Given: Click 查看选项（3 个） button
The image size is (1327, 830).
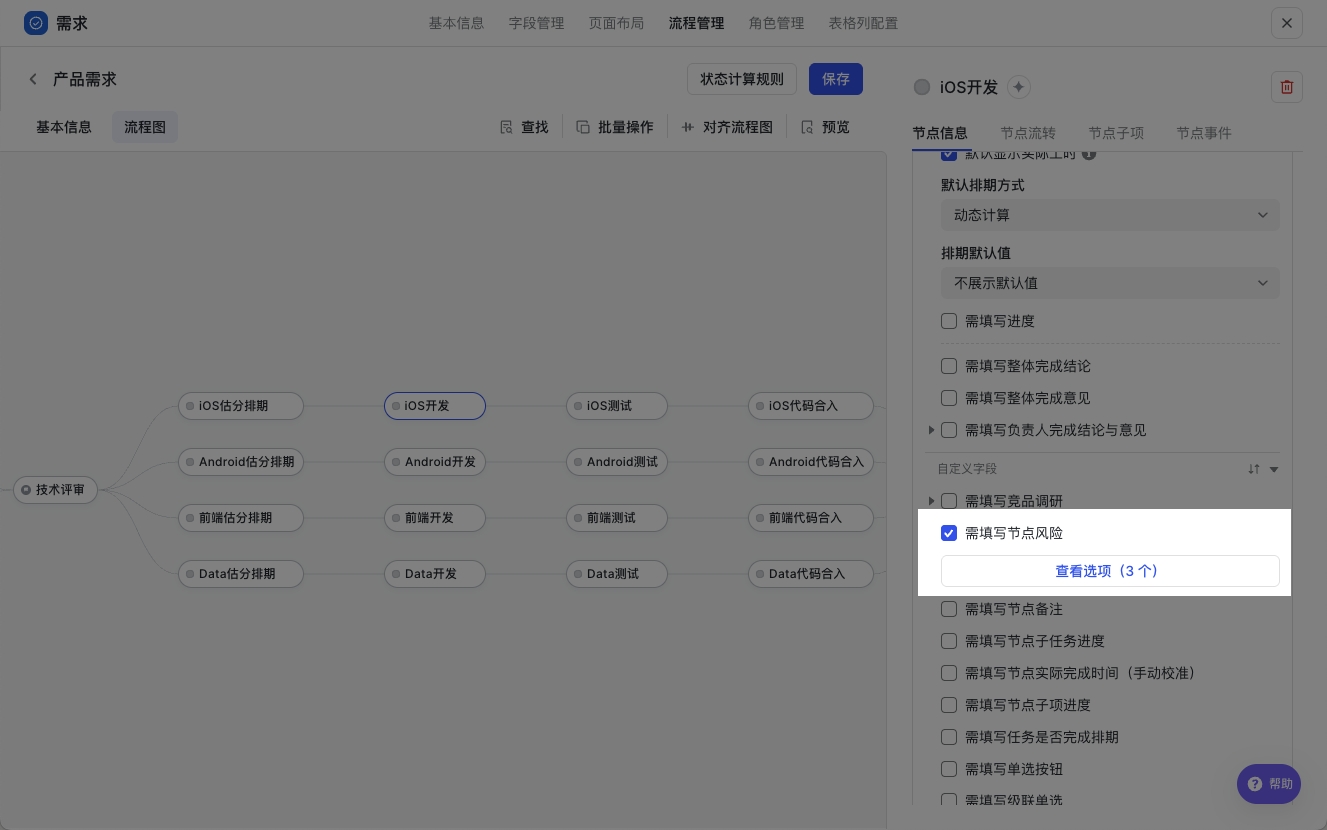Looking at the screenshot, I should [1110, 571].
